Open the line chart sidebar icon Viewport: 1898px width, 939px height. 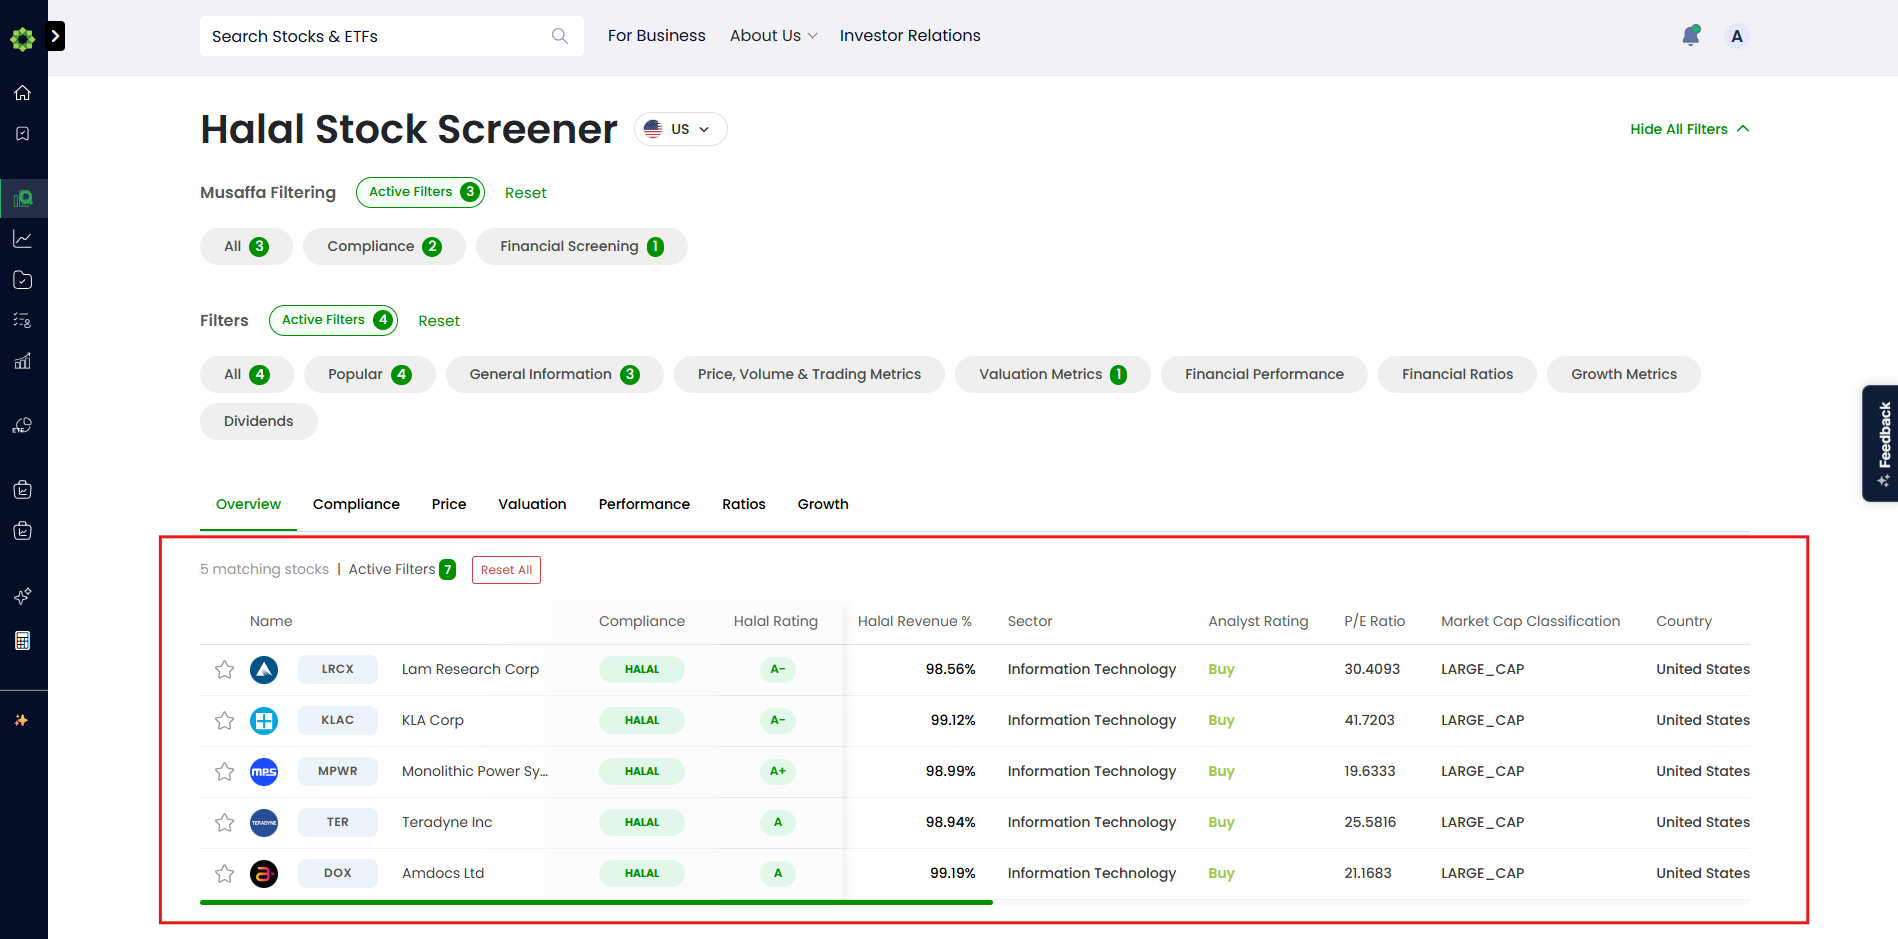point(22,239)
